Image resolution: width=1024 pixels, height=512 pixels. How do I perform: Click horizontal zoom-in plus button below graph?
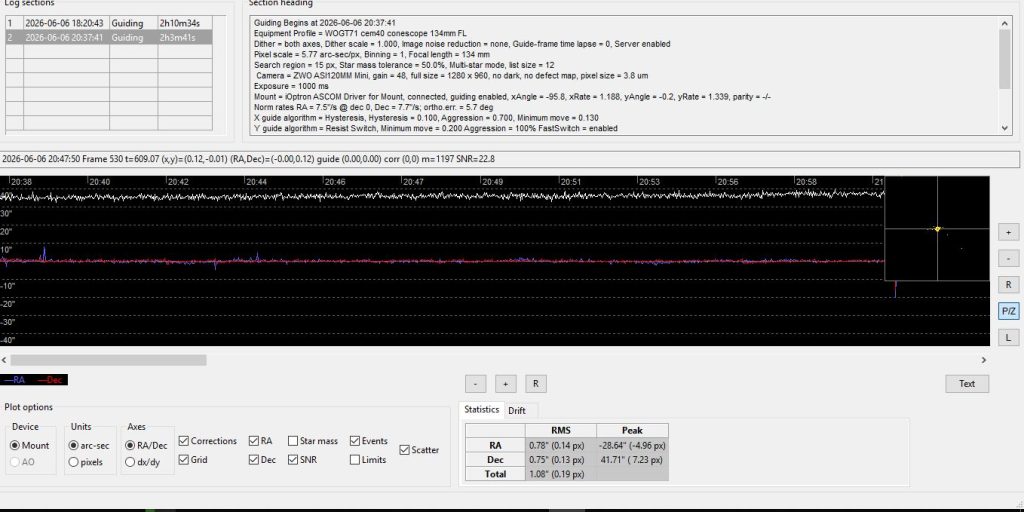click(x=505, y=384)
